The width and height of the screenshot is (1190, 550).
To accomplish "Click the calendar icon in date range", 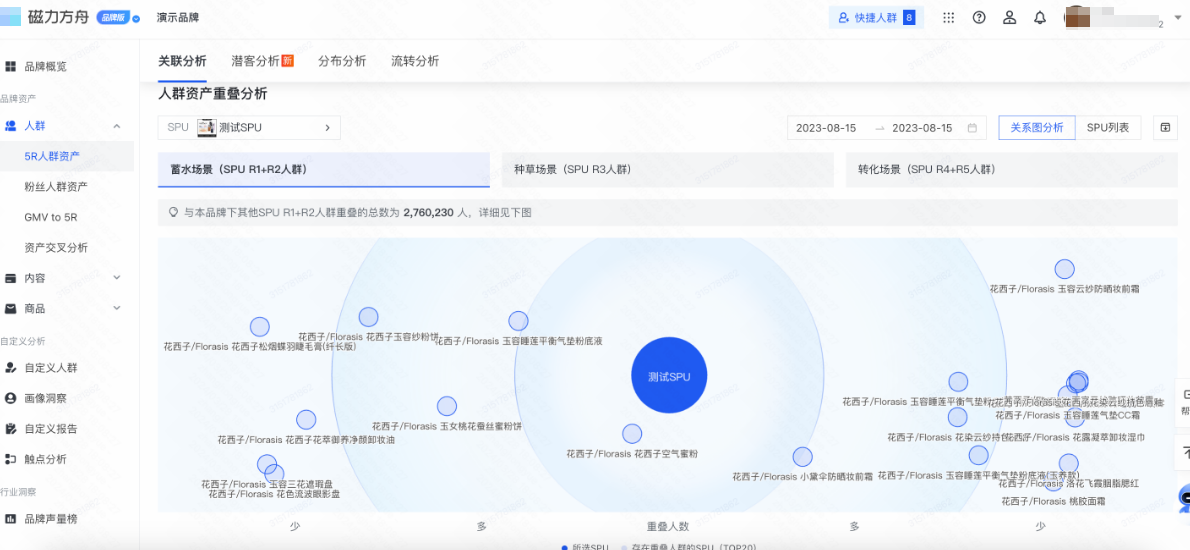I will tap(972, 128).
